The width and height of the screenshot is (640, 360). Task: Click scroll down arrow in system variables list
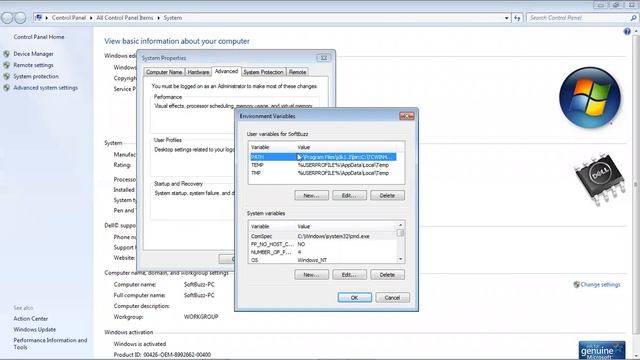pos(400,259)
